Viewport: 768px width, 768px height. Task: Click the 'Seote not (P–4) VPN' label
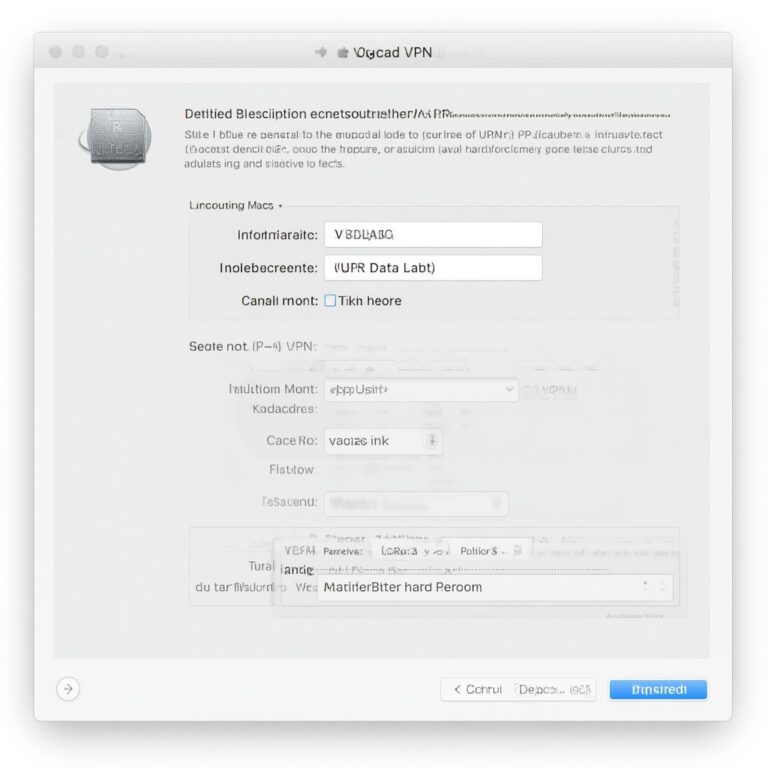[253, 346]
